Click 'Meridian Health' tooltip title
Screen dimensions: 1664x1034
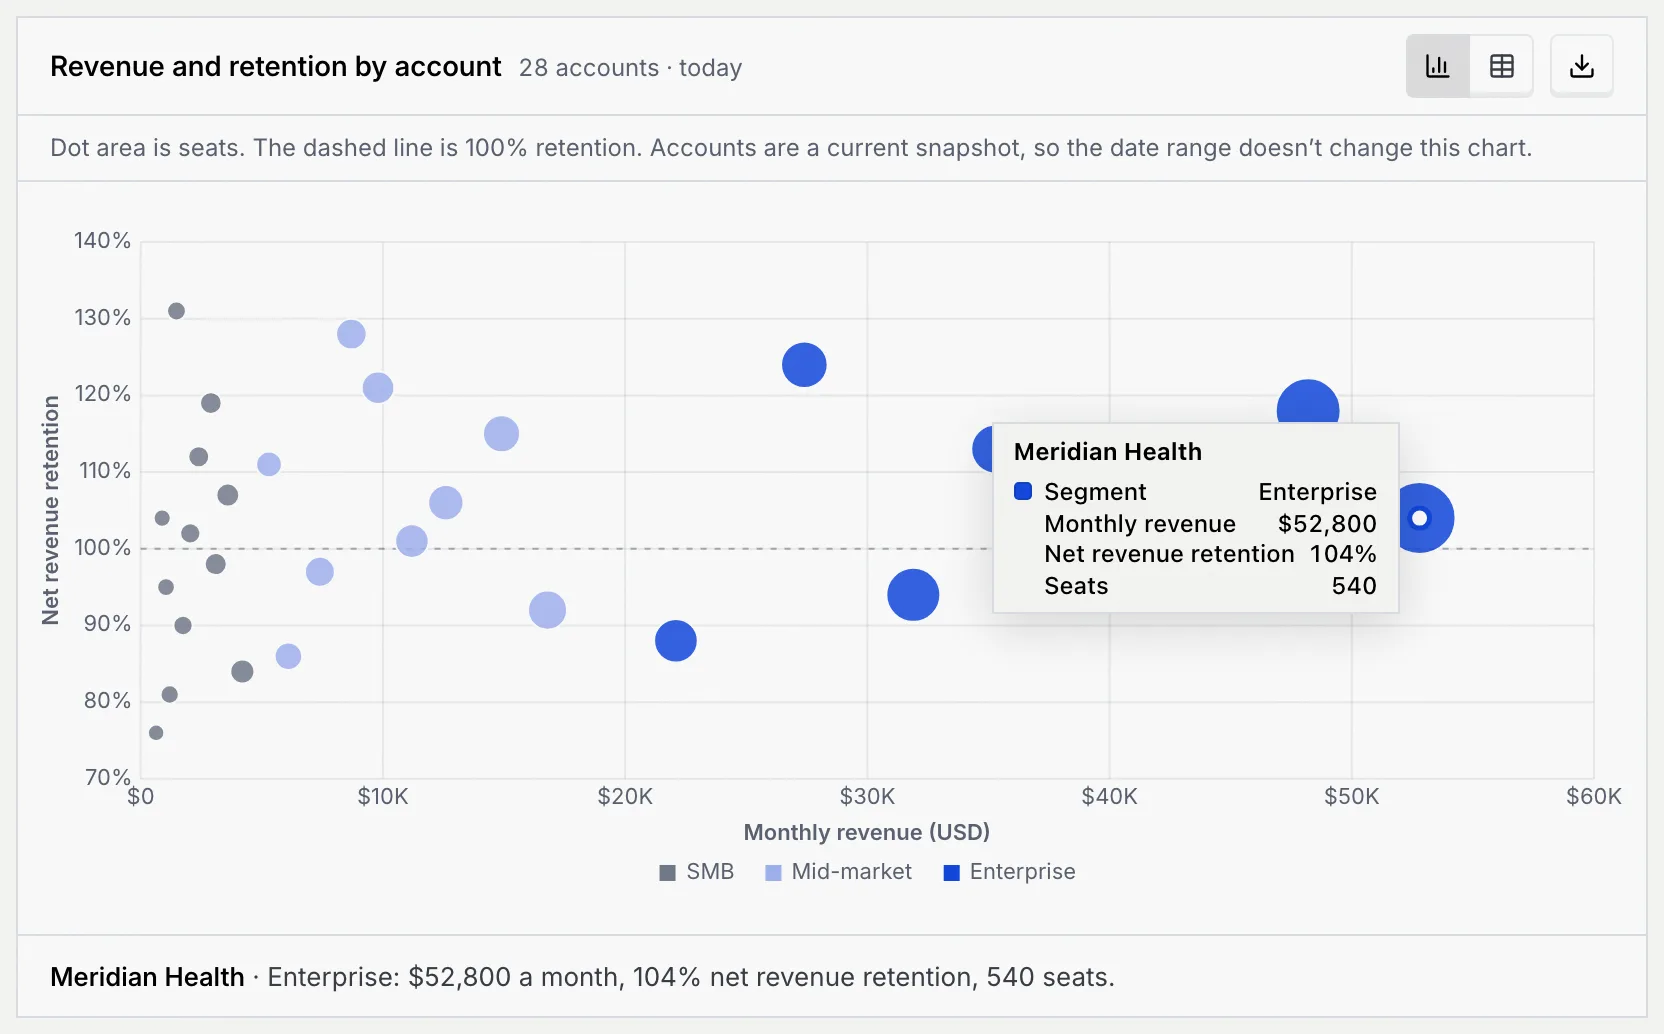pos(1108,452)
